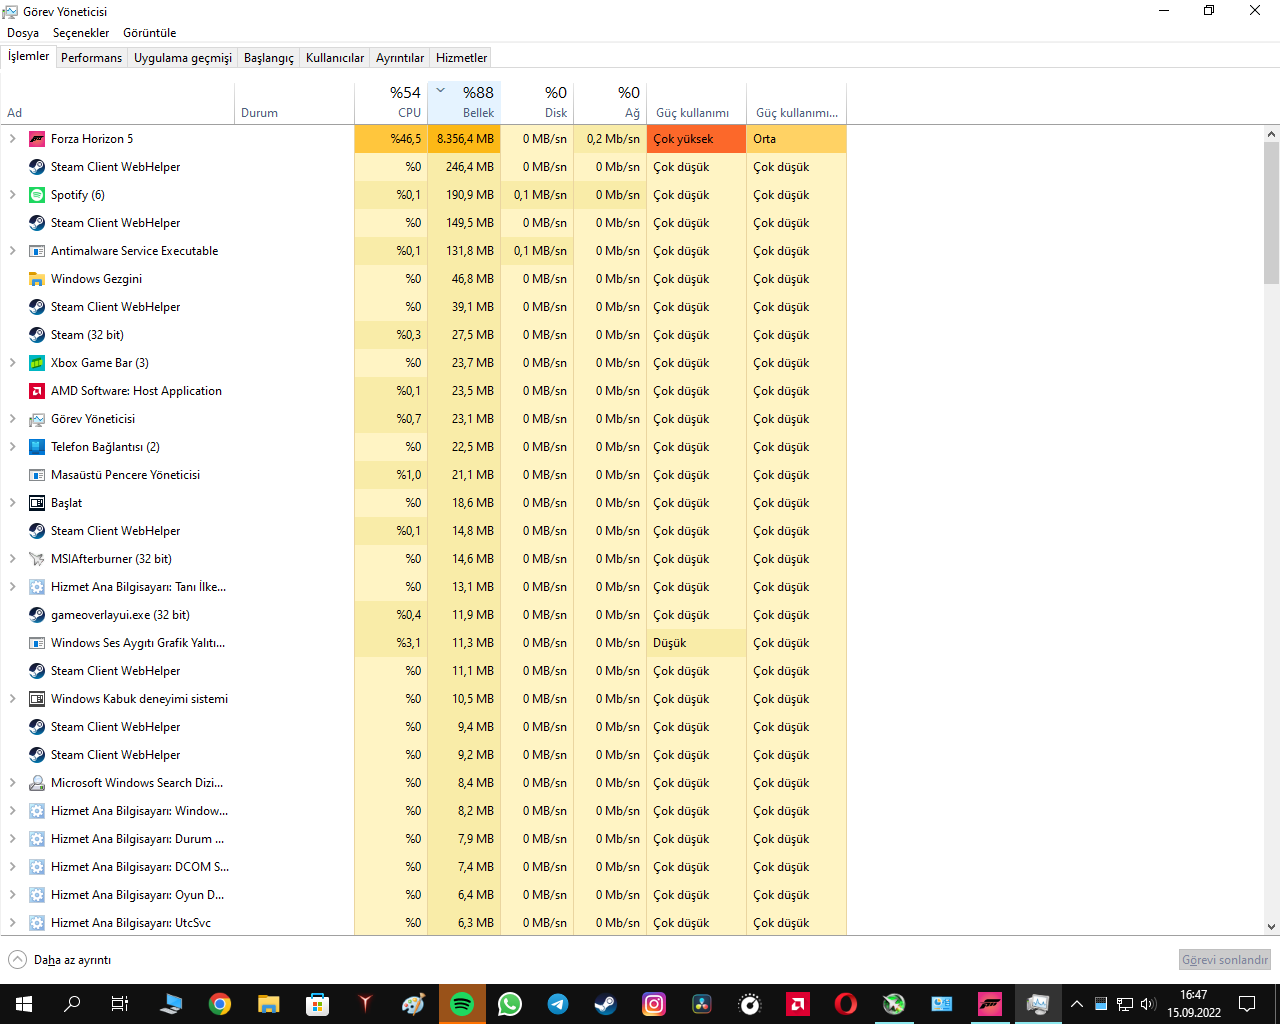The image size is (1280, 1024).
Task: Open the Seçenekler menu
Action: (x=81, y=33)
